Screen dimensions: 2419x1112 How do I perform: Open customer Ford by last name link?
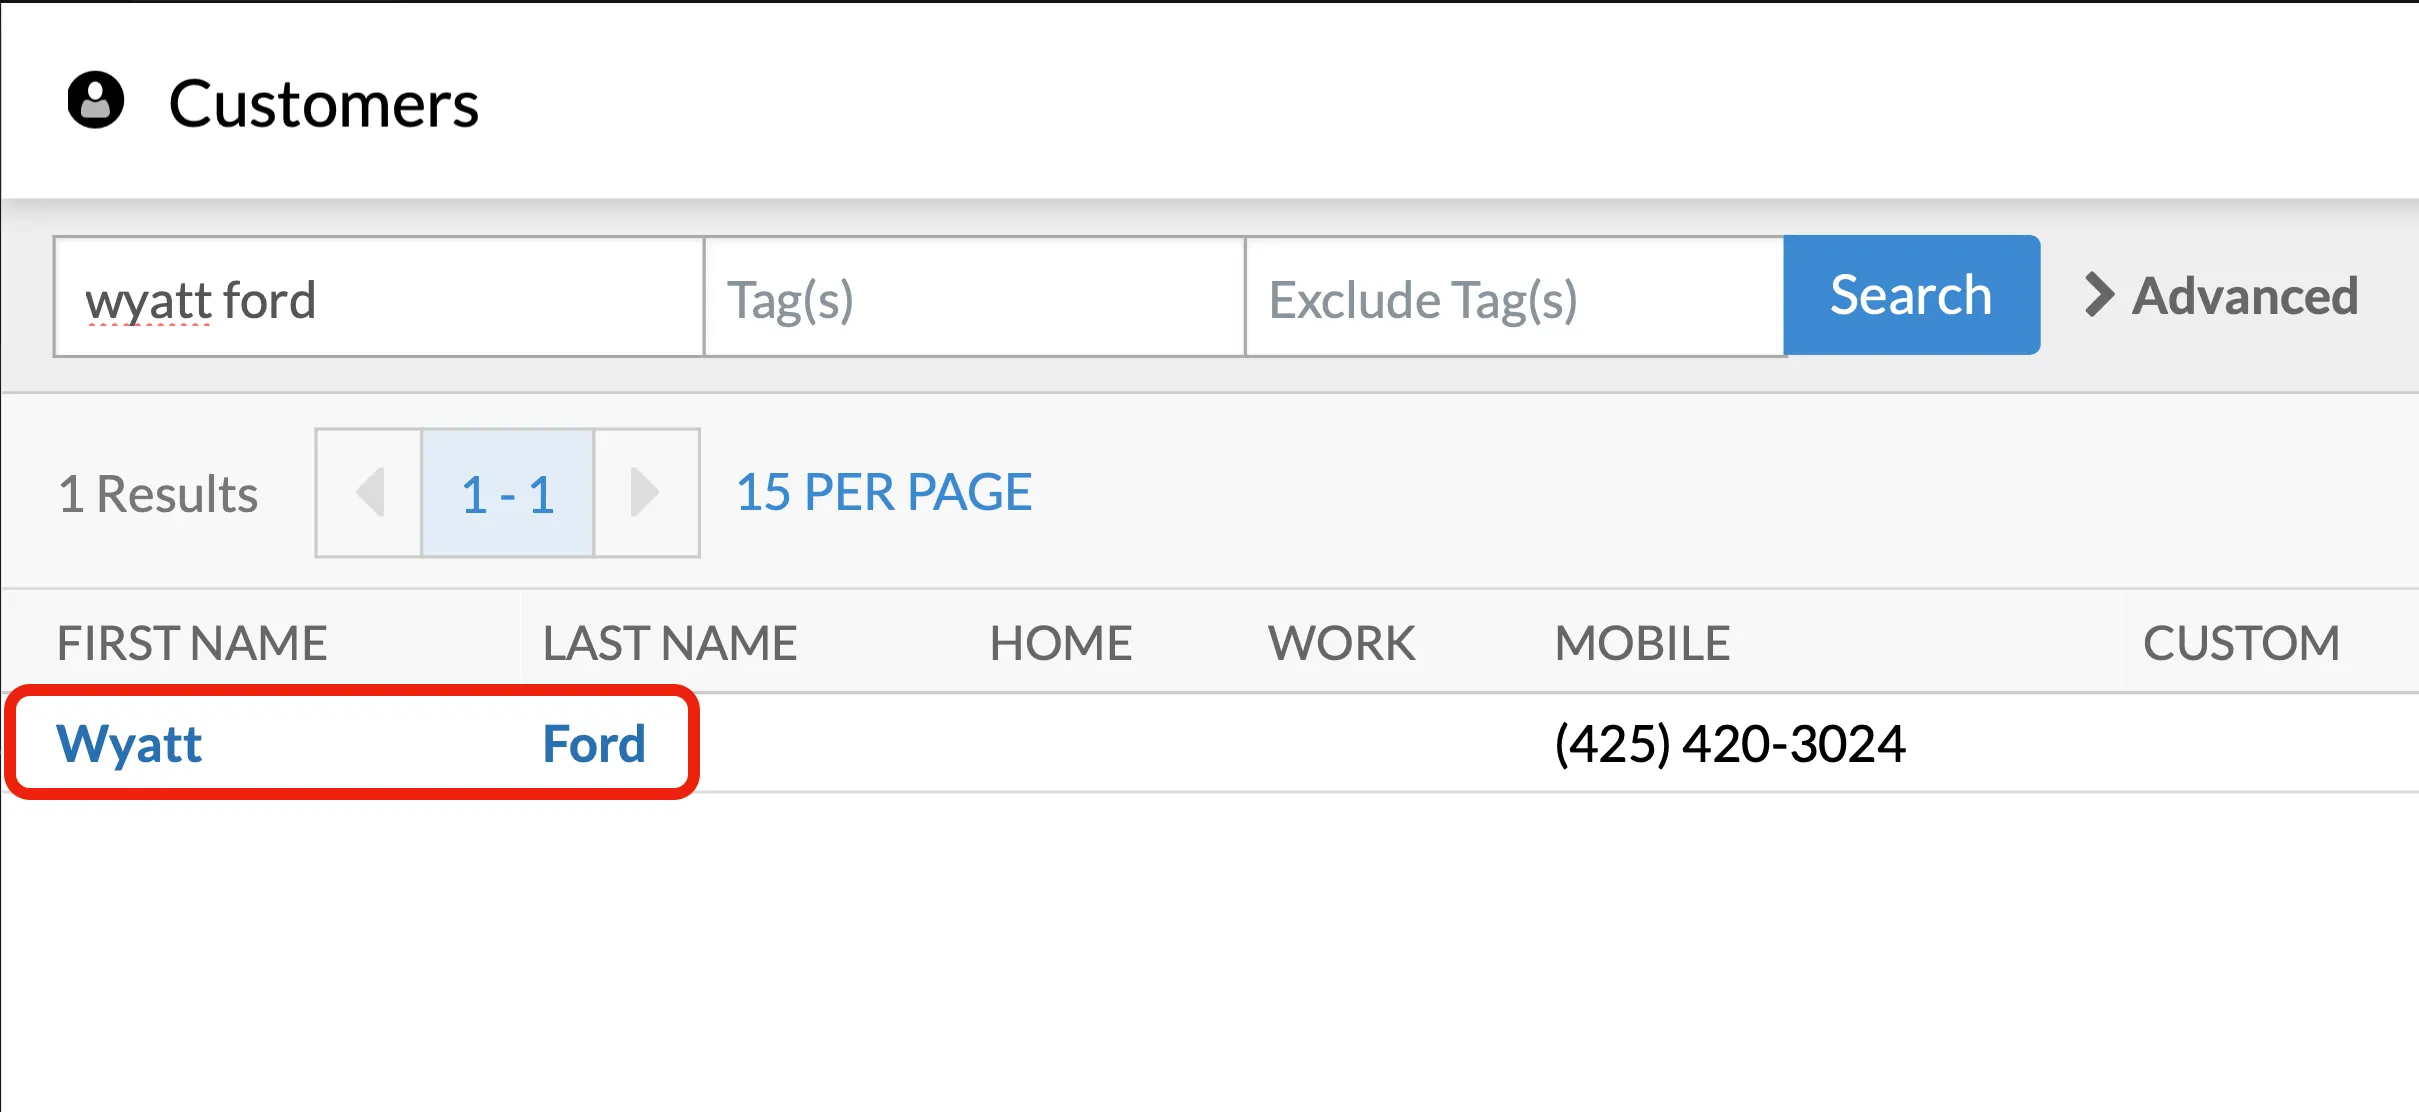594,744
